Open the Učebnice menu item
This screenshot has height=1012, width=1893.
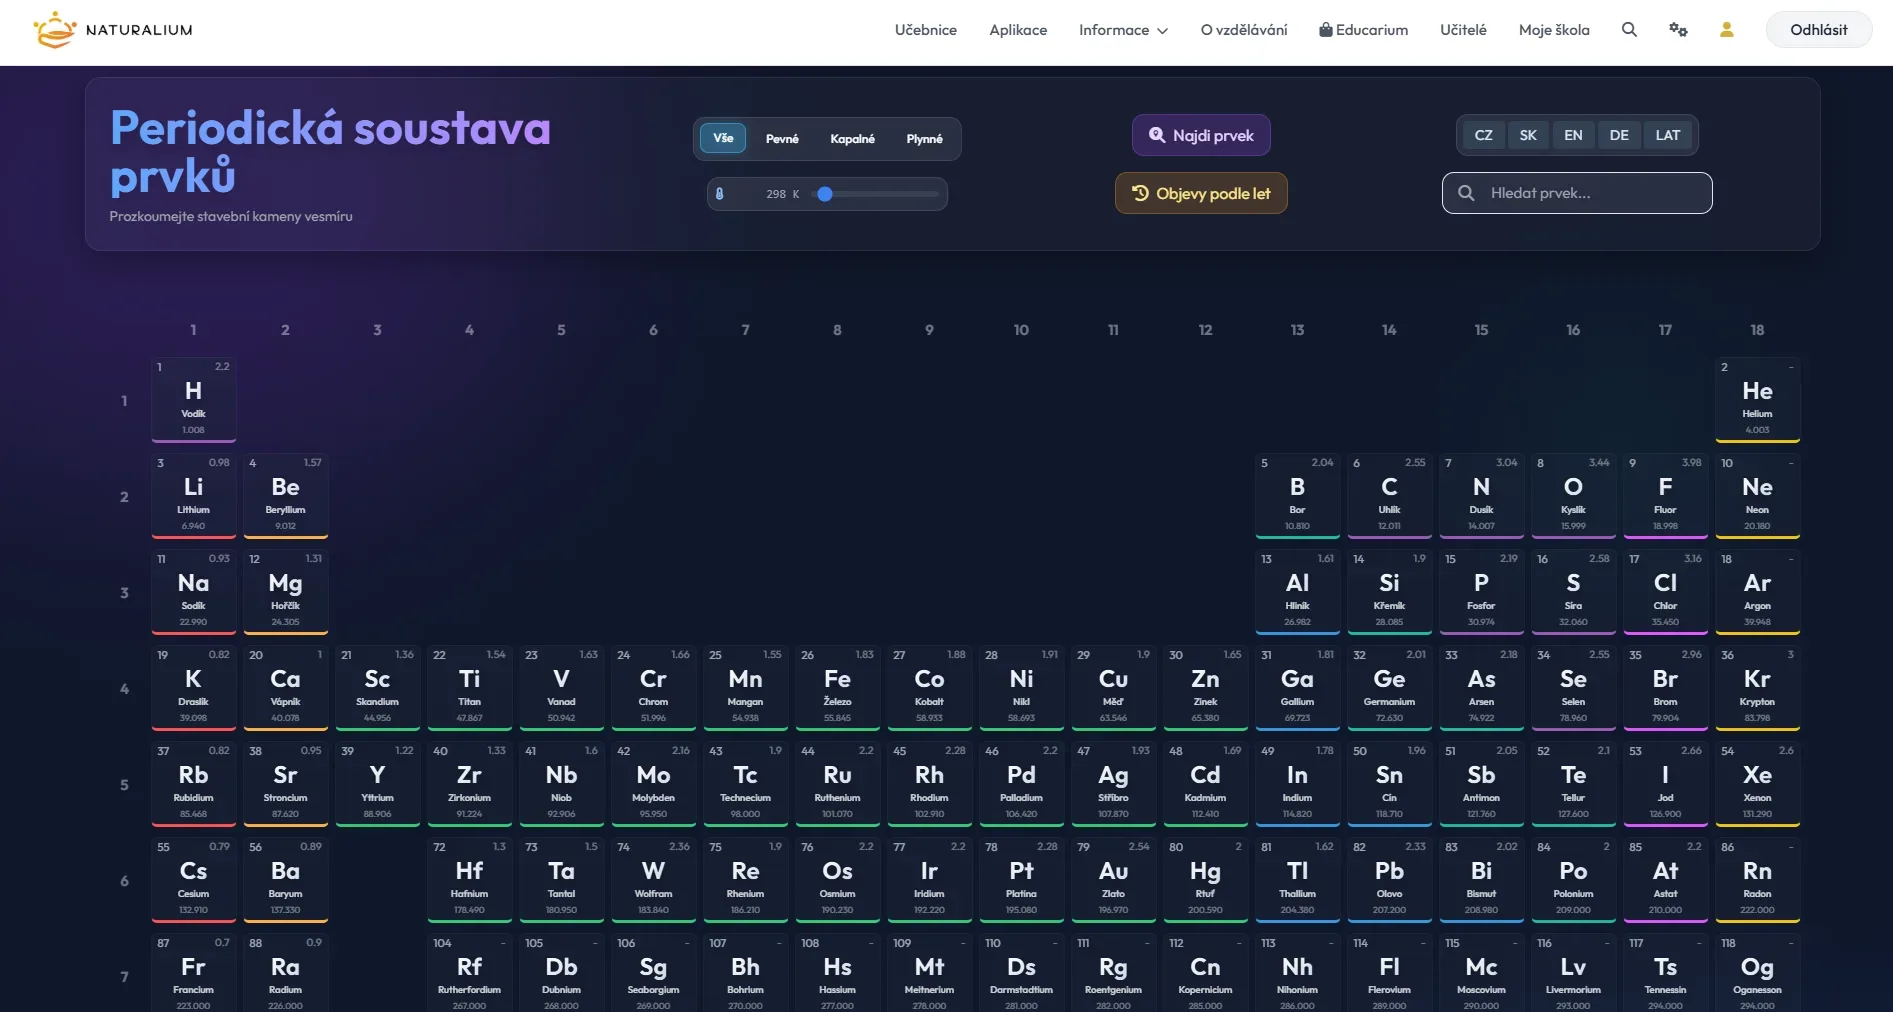click(x=925, y=30)
